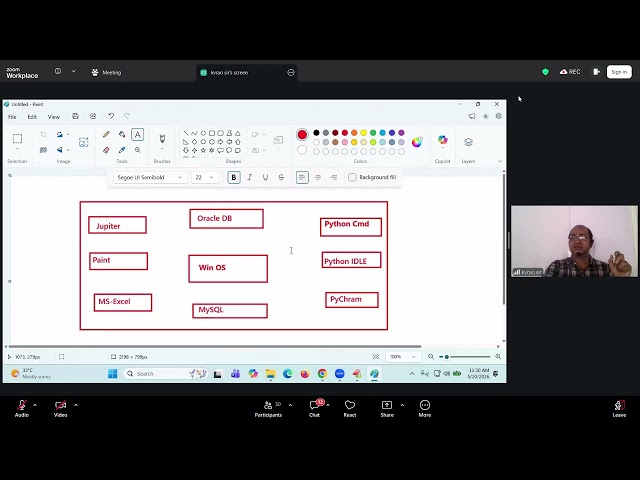Expand the Participants options caret
Screen dimensions: 640x480
point(290,405)
